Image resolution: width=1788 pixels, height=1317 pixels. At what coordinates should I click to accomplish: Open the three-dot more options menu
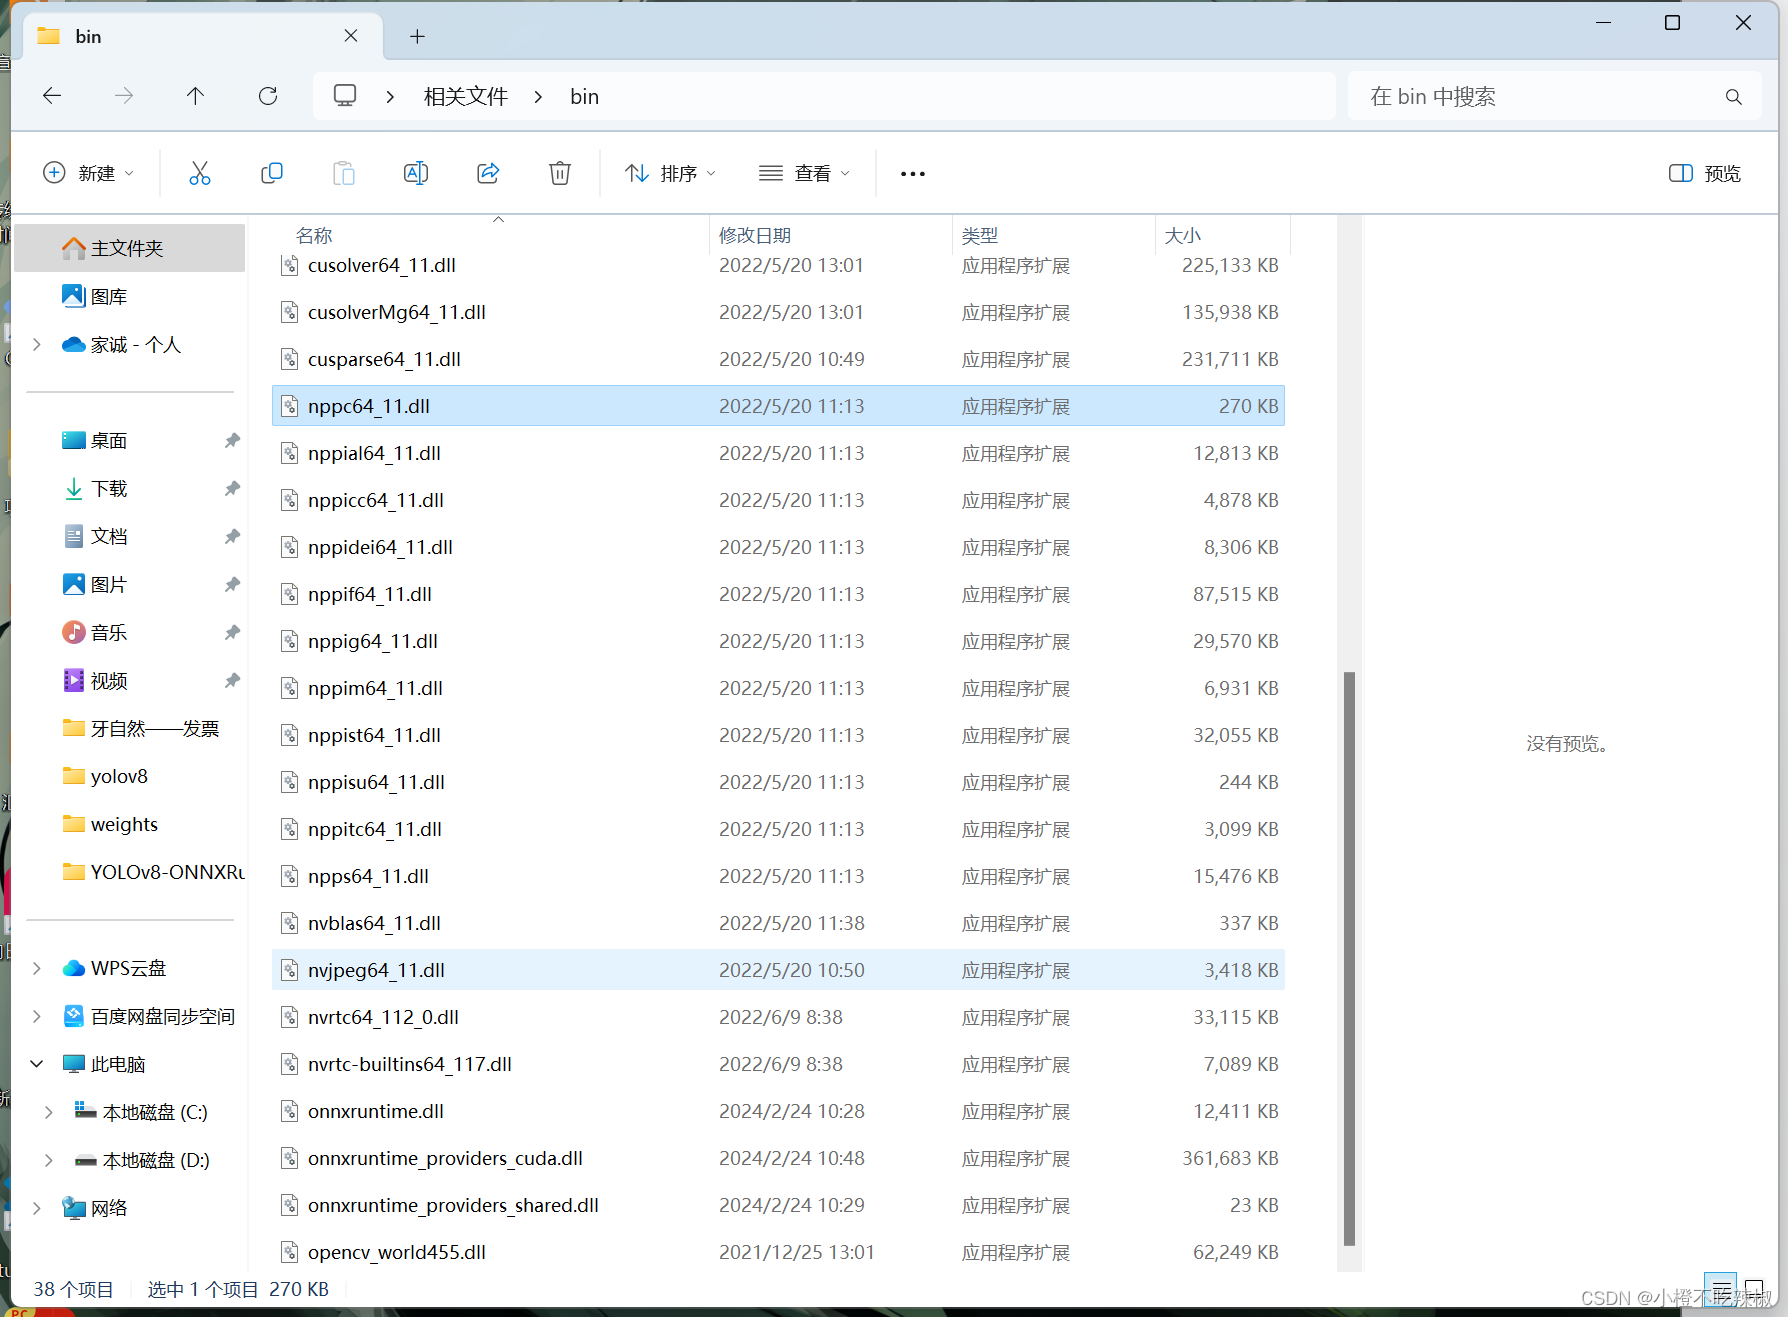click(x=912, y=174)
